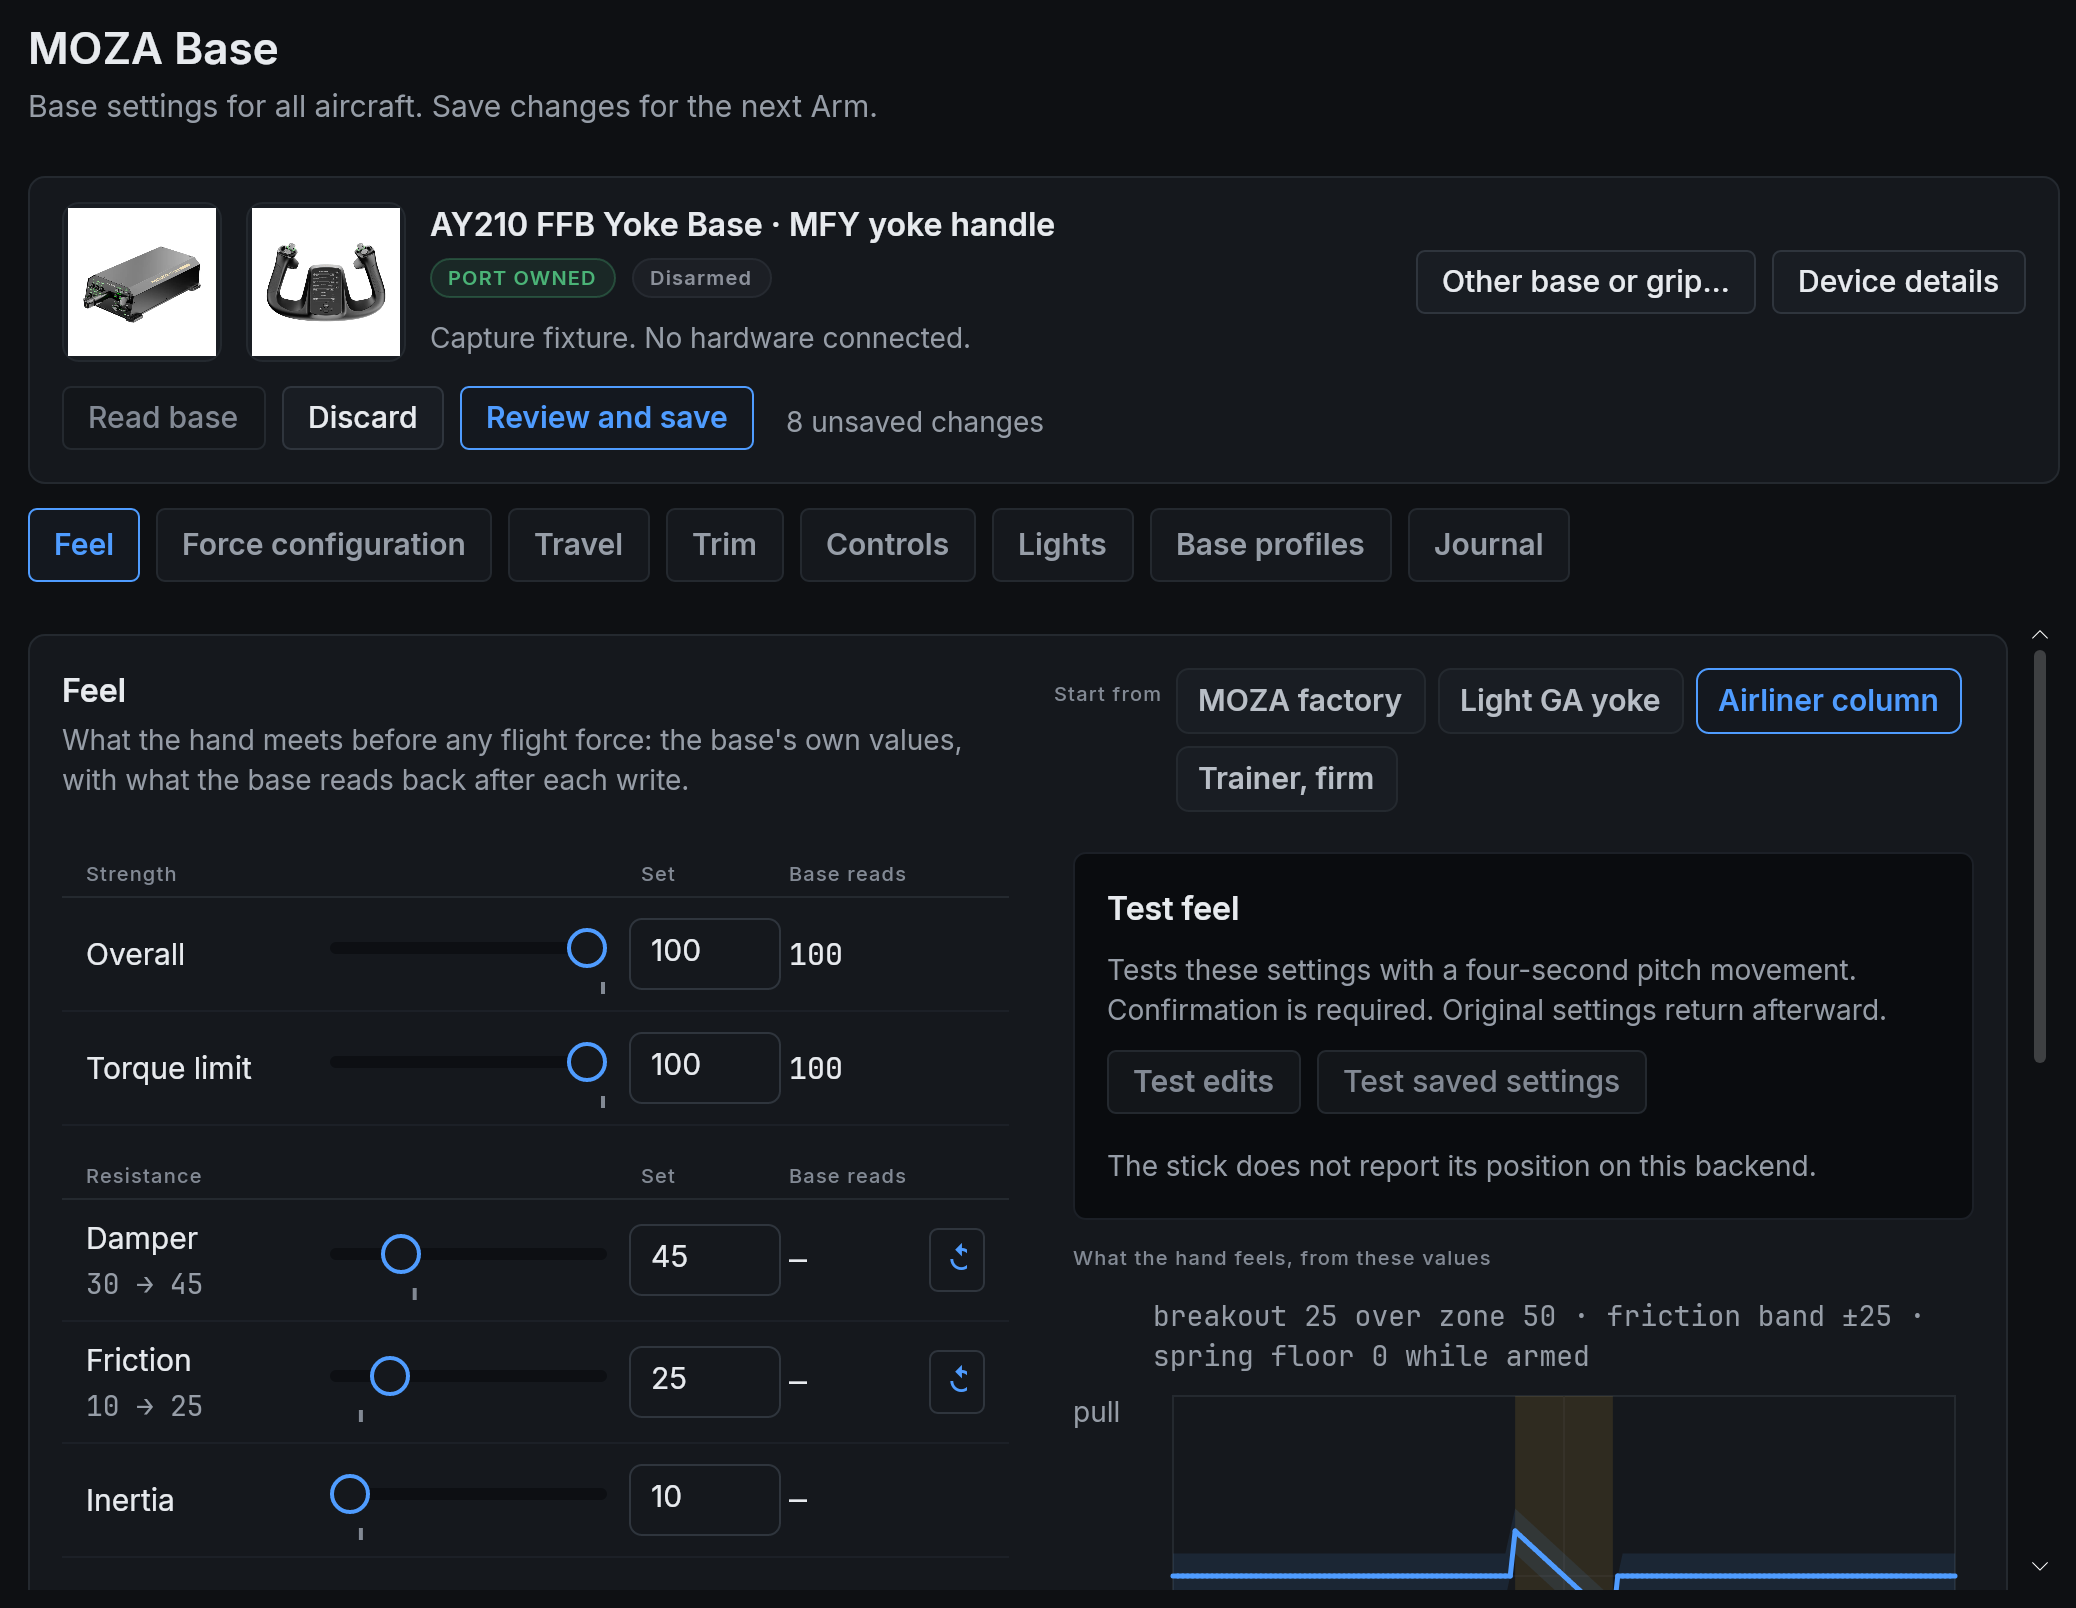The width and height of the screenshot is (2076, 1608).
Task: Open the MFY yoke handle thumbnail
Action: pyautogui.click(x=326, y=282)
